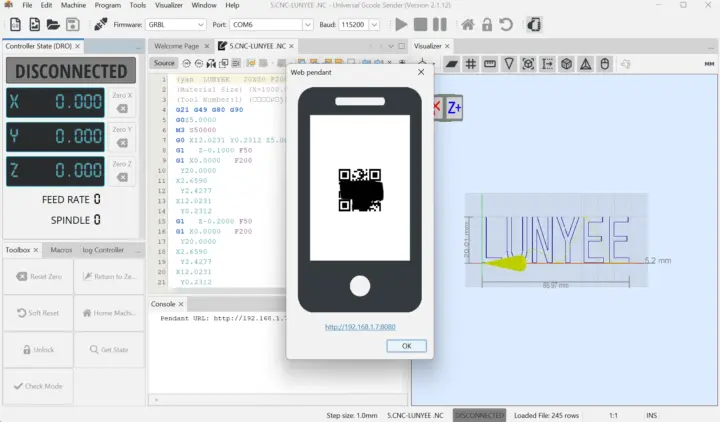Click the unlock padlock icon in toolbar
The width and height of the screenshot is (720, 422).
(x=487, y=24)
